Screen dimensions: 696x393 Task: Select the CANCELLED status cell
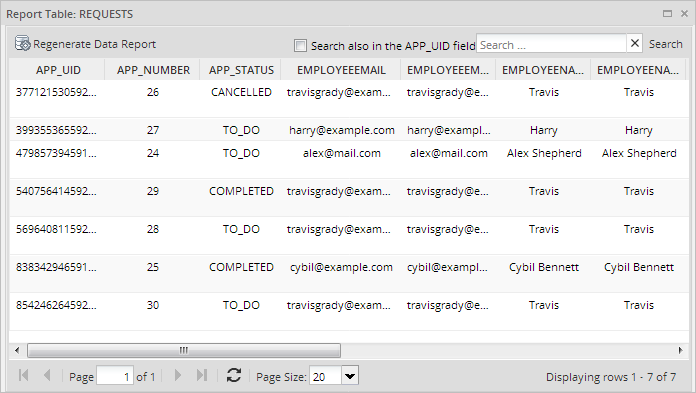click(x=241, y=92)
